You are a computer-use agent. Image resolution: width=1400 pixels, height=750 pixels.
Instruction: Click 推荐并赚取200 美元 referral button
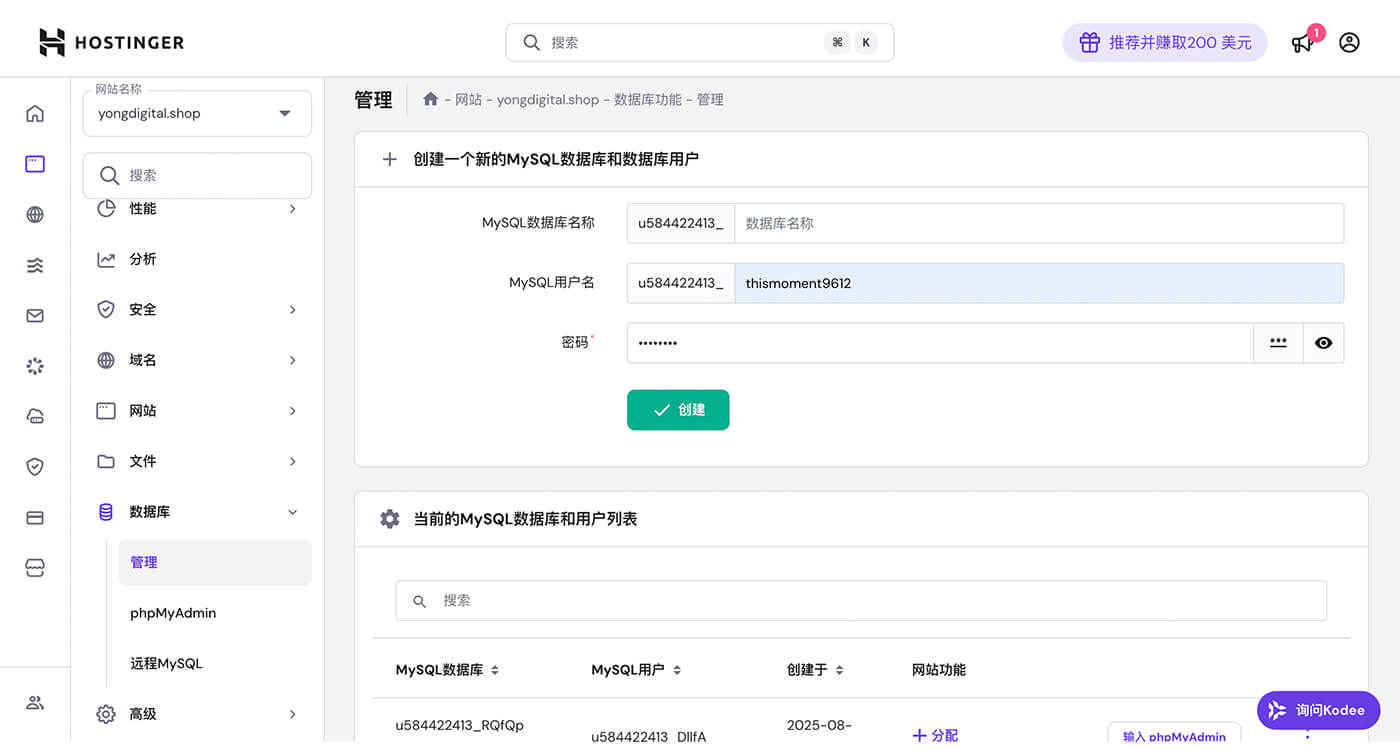click(x=1165, y=43)
